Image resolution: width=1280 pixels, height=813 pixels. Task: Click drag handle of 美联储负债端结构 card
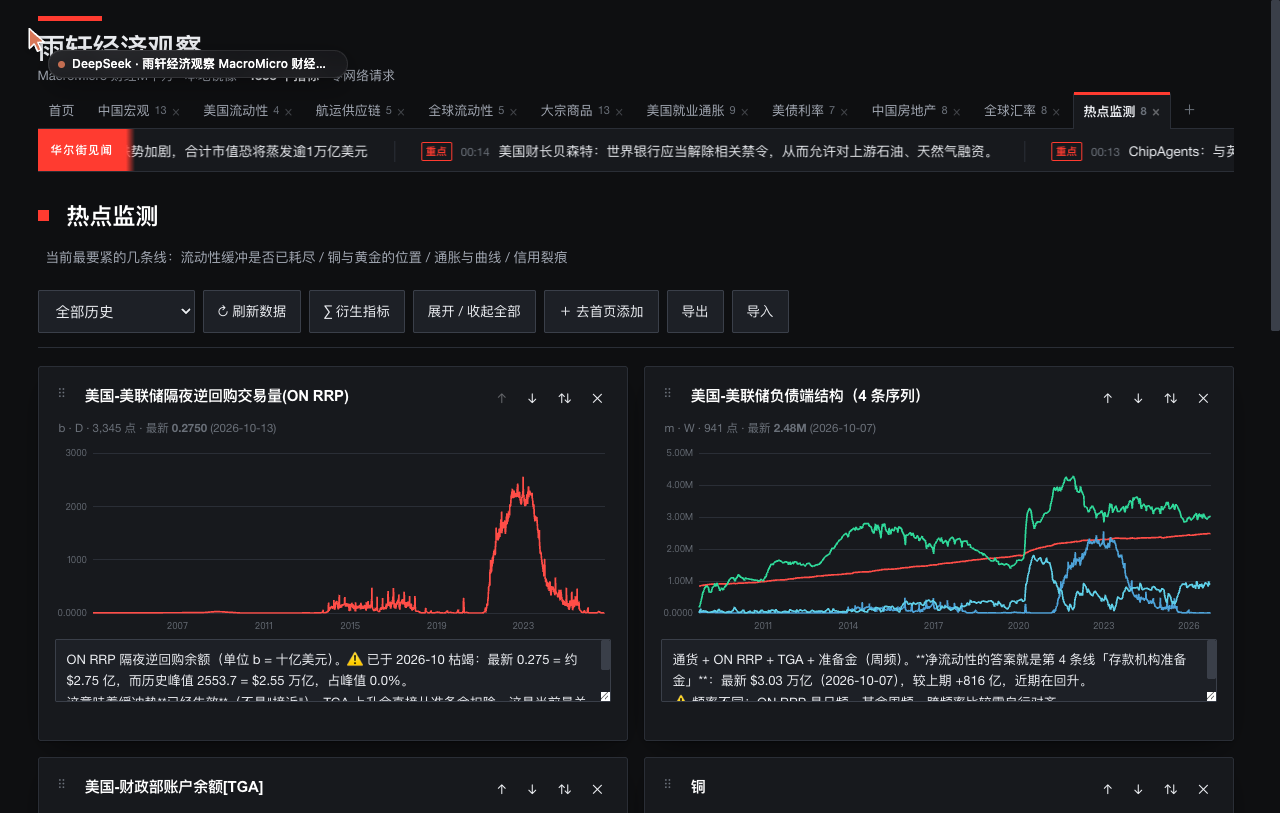tap(667, 393)
